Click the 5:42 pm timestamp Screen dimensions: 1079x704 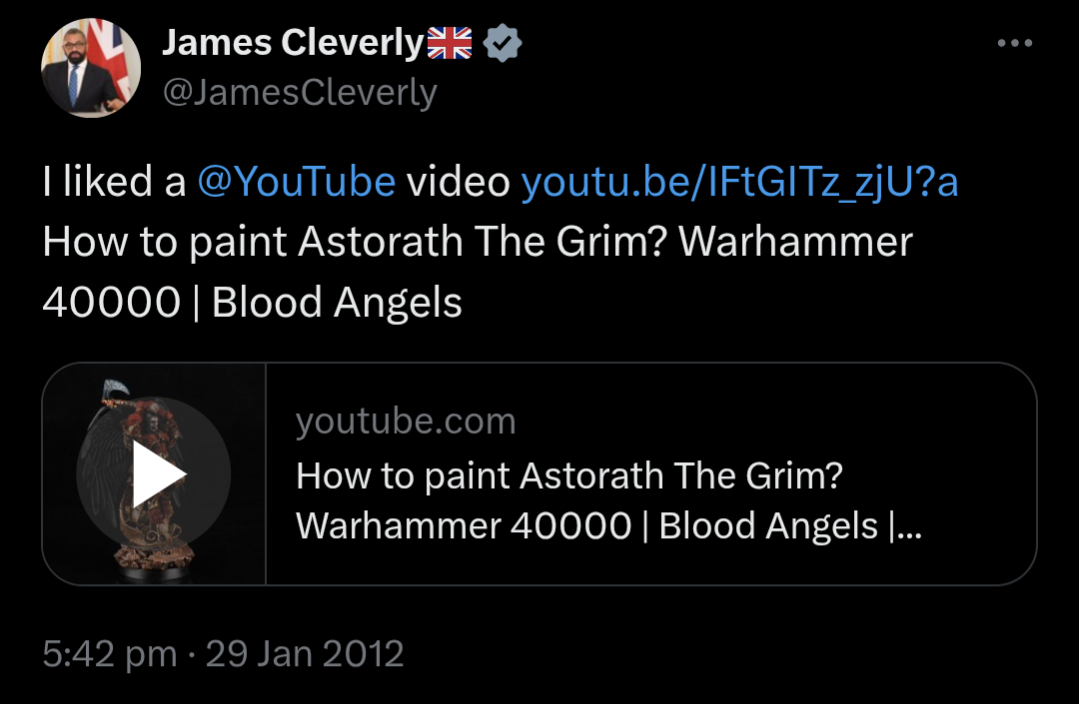click(x=110, y=653)
